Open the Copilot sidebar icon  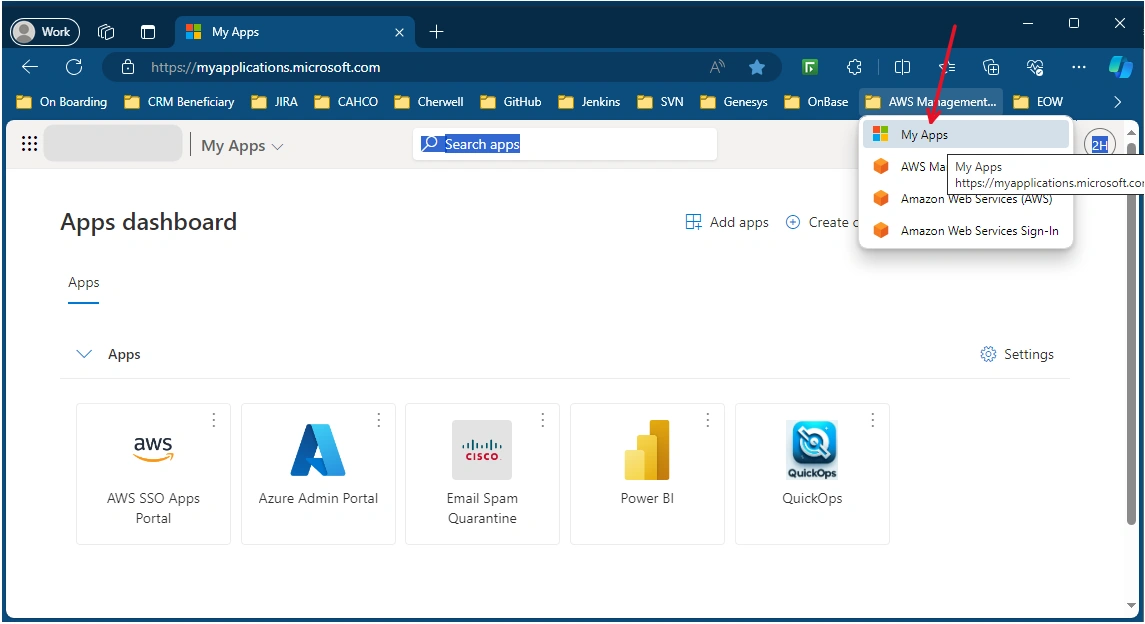tap(1120, 67)
